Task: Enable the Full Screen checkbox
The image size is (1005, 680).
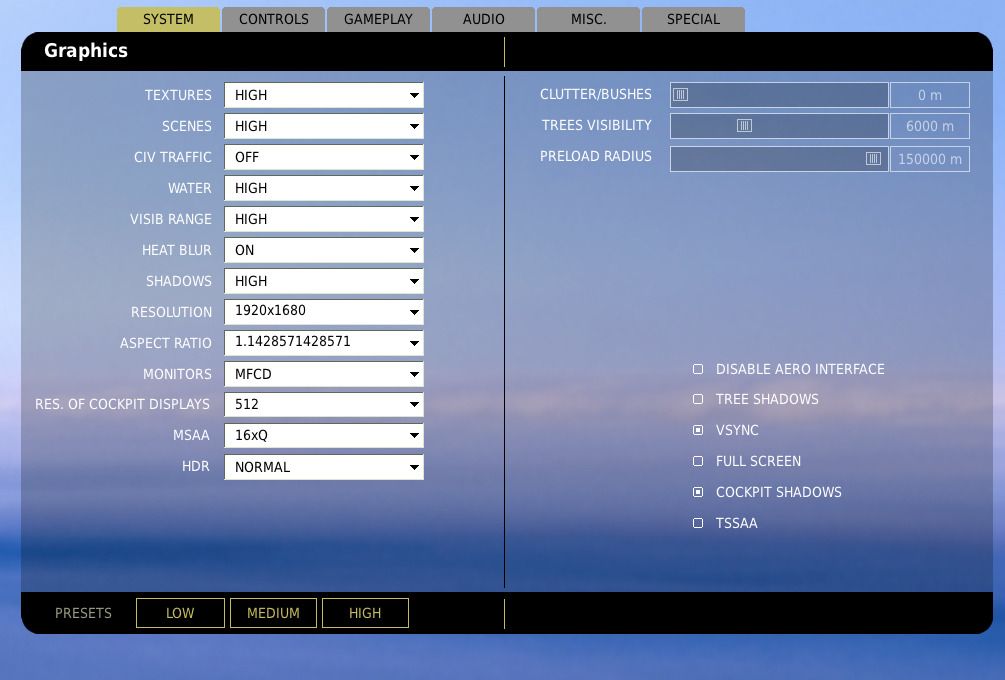Action: point(698,461)
